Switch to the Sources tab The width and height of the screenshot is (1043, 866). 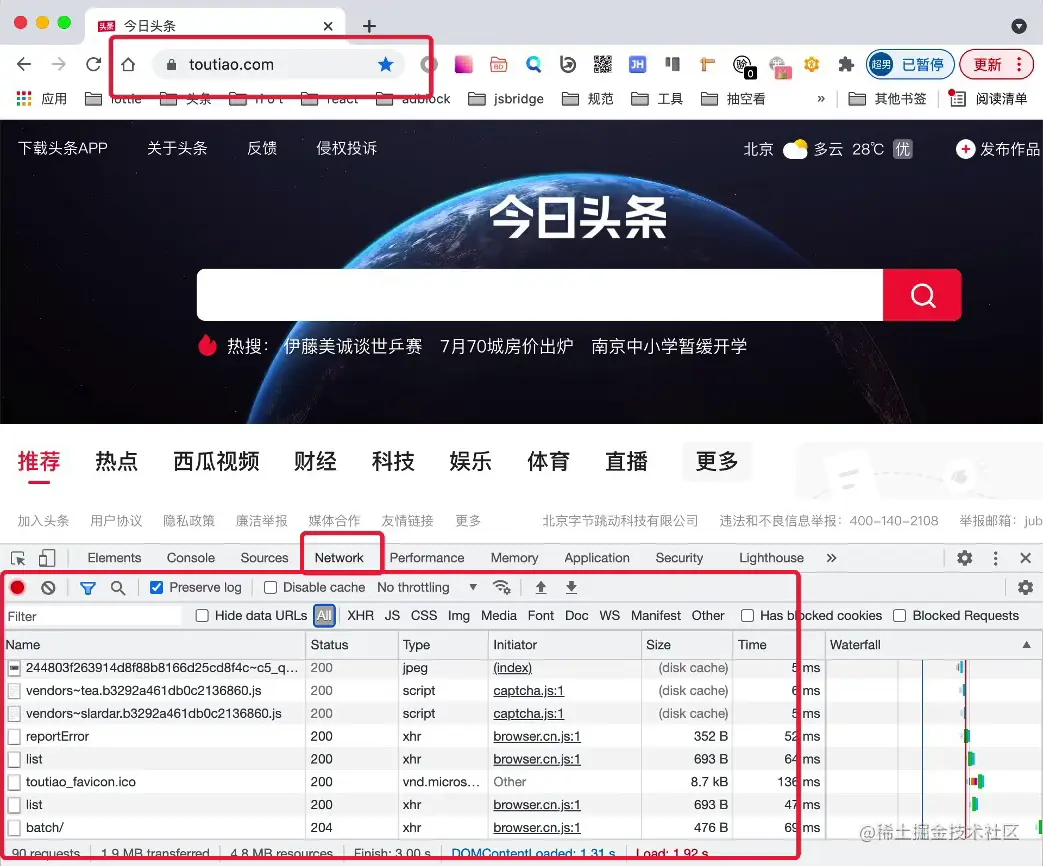265,558
